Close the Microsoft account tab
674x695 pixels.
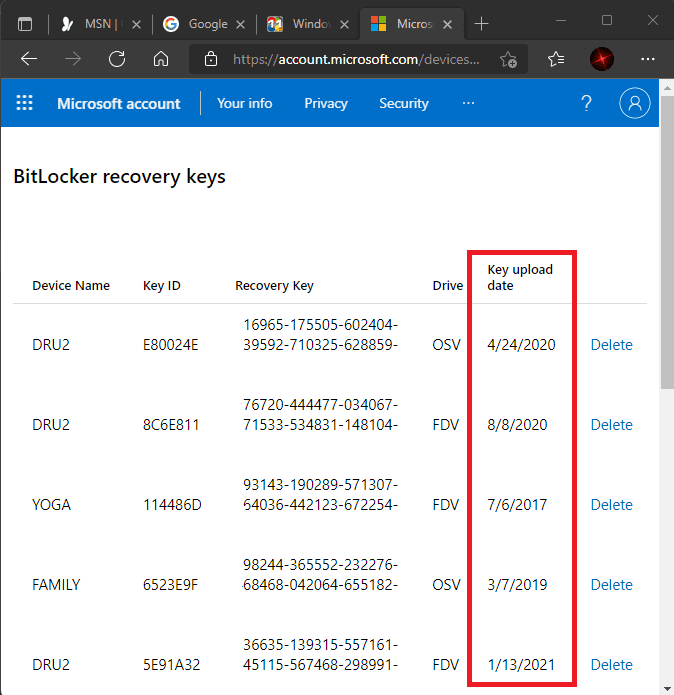[448, 24]
